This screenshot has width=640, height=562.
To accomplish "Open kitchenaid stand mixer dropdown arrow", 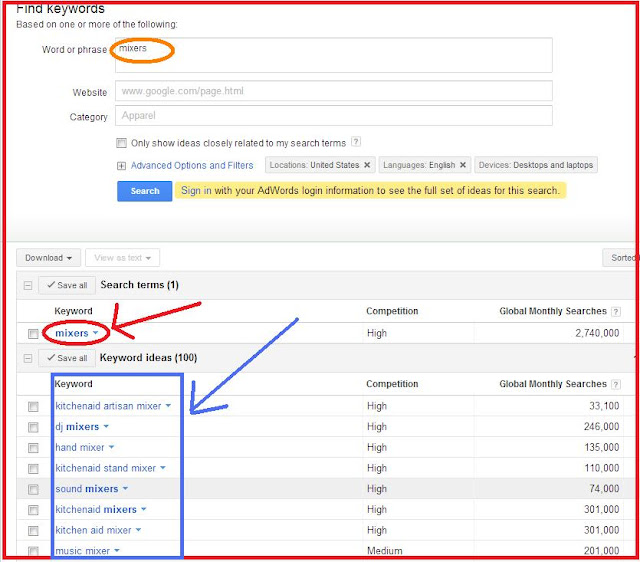I will (x=163, y=468).
